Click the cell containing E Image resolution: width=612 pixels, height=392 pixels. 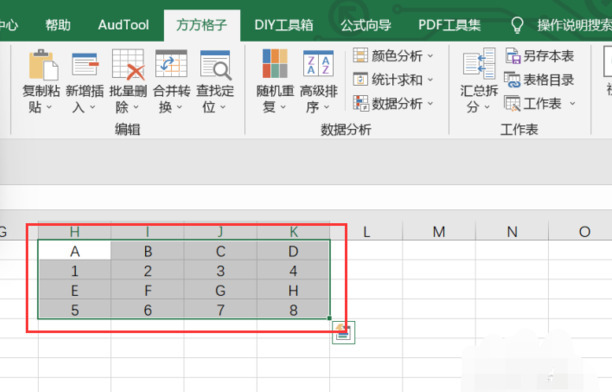tap(75, 290)
